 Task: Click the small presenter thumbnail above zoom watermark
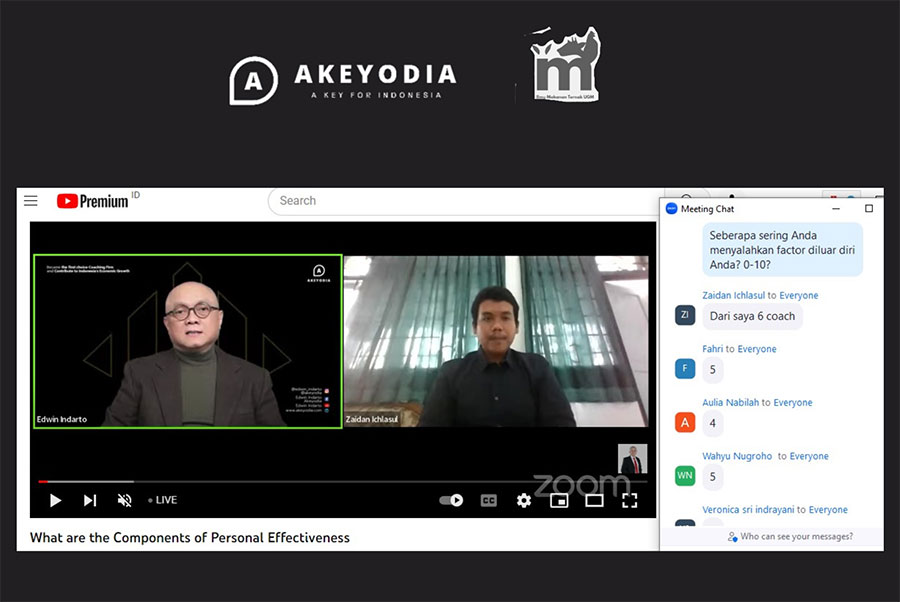click(x=632, y=459)
